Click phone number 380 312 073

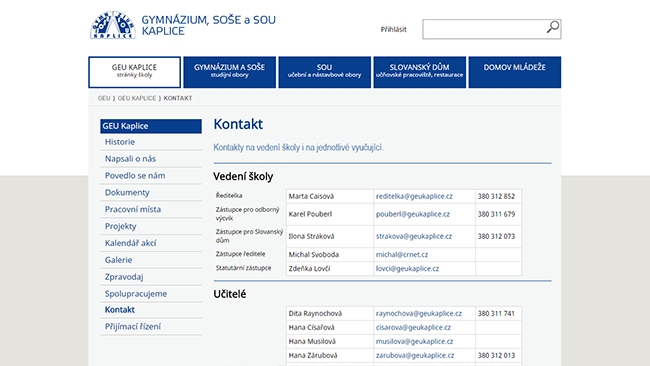[x=496, y=236]
